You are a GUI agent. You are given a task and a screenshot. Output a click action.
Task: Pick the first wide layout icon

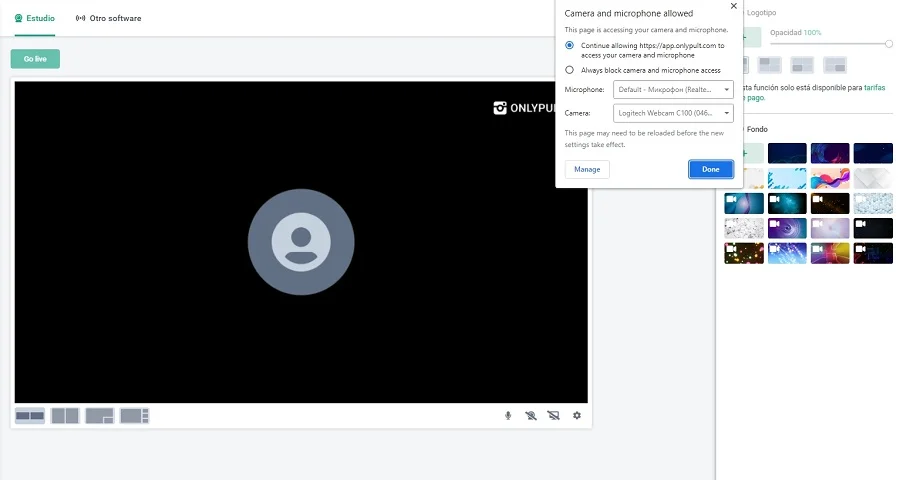[30, 415]
